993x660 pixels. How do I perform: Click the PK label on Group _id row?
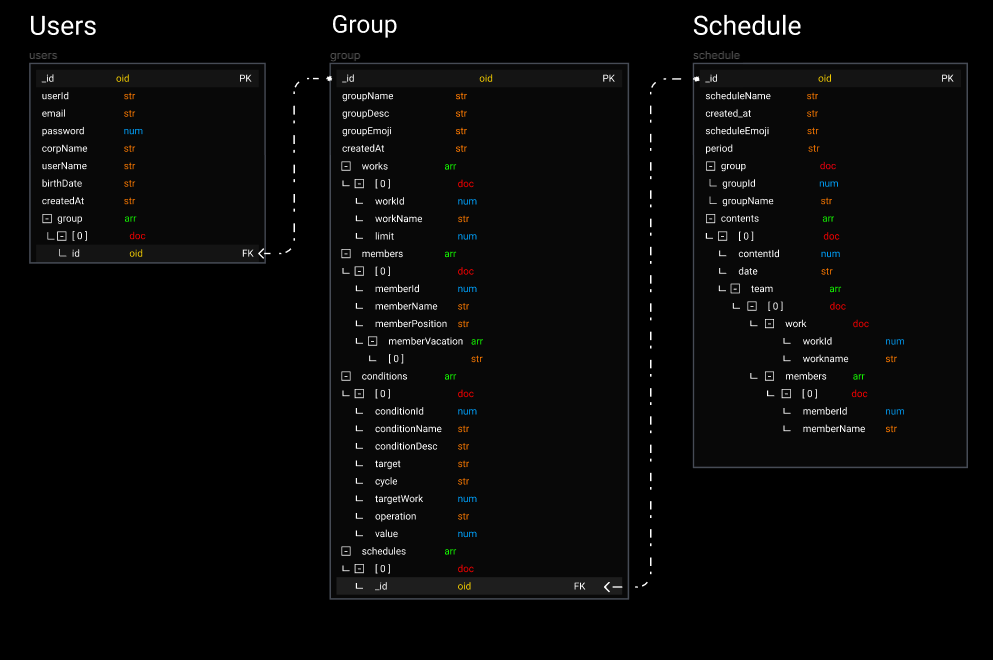608,79
